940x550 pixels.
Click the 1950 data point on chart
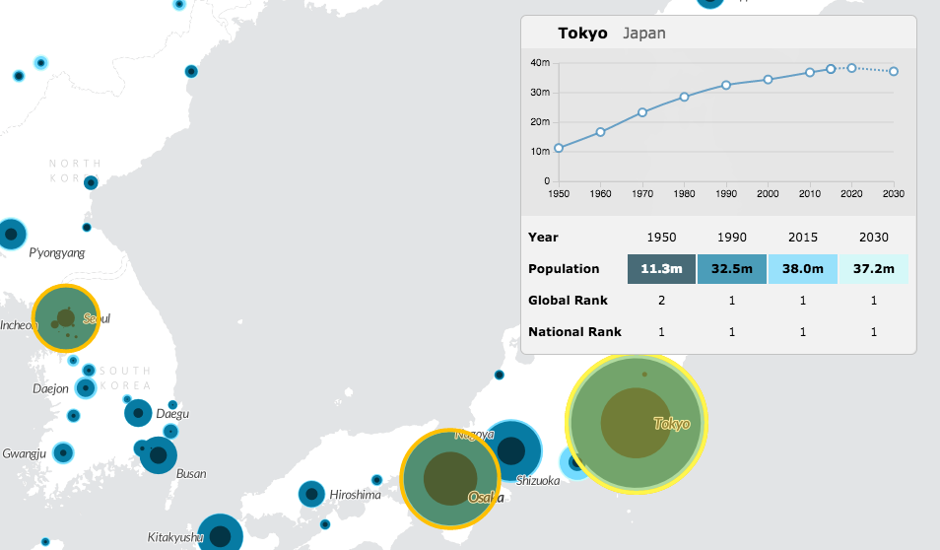559,148
